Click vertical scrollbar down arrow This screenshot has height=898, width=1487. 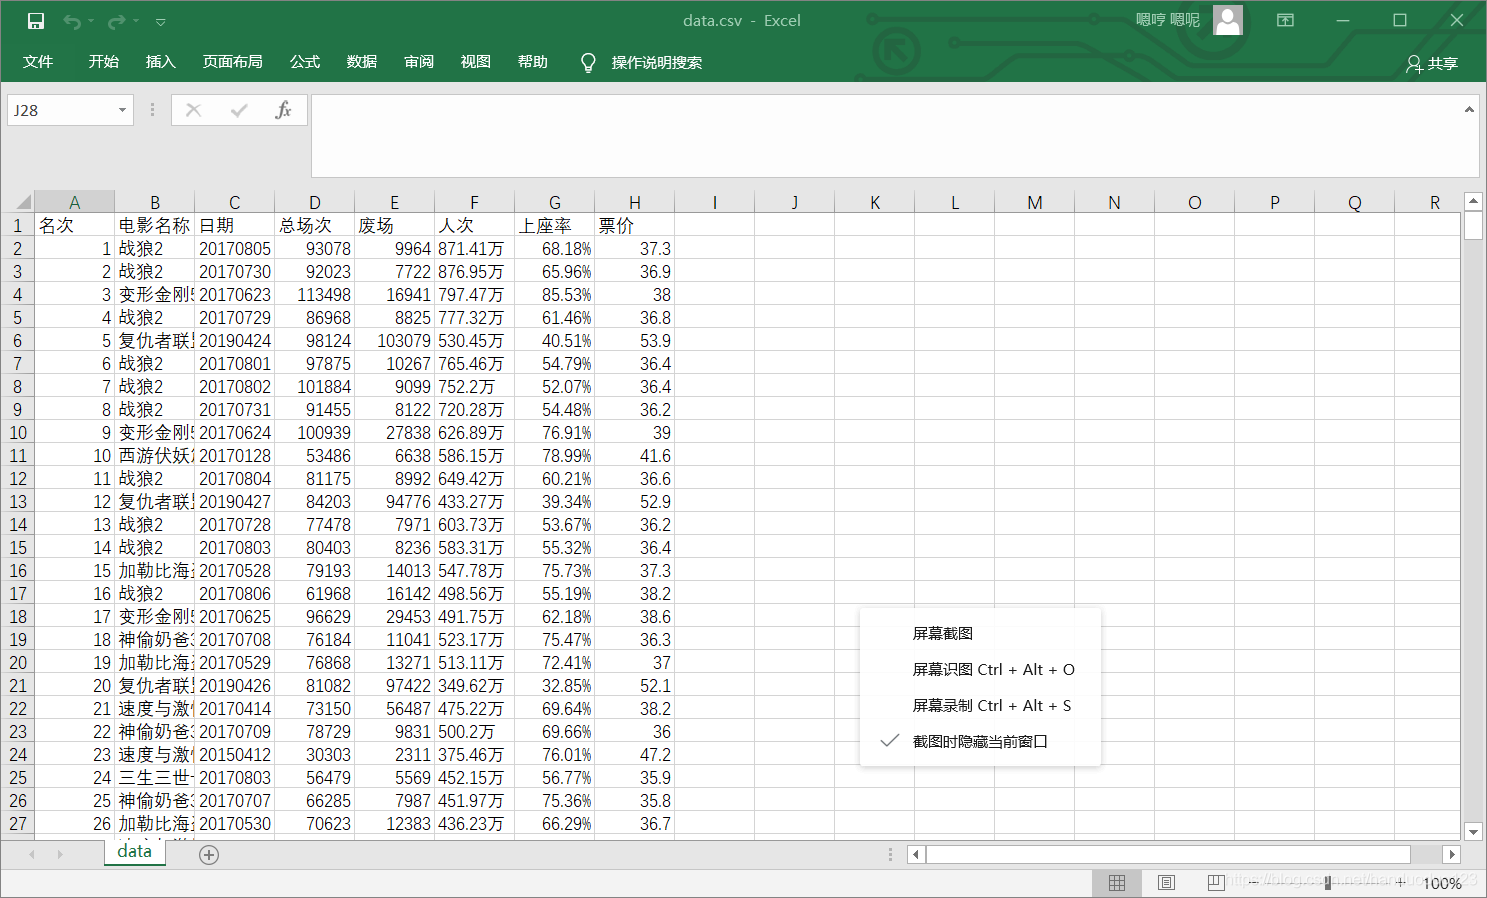coord(1473,832)
